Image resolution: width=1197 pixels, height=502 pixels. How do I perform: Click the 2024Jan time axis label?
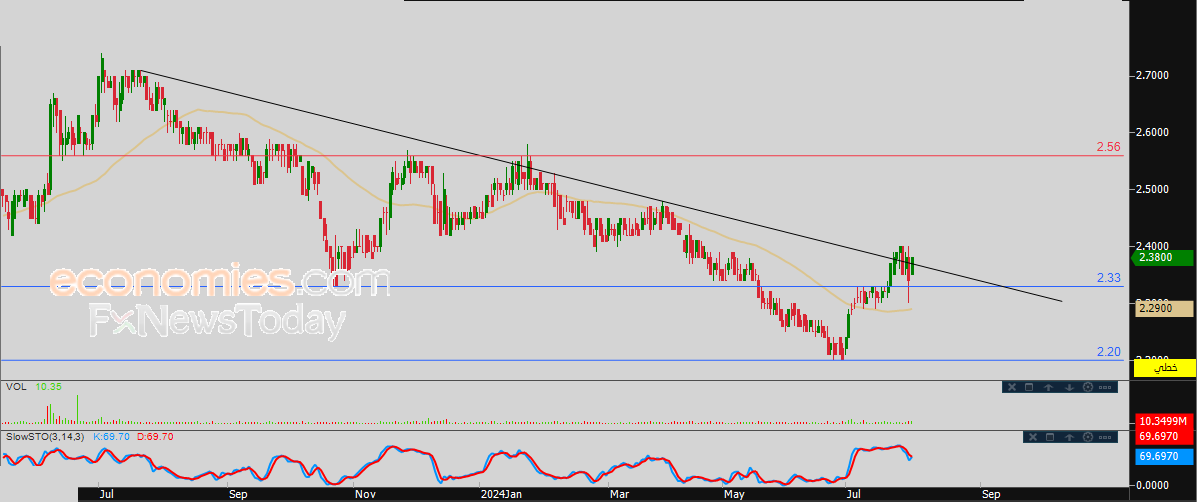(x=500, y=494)
